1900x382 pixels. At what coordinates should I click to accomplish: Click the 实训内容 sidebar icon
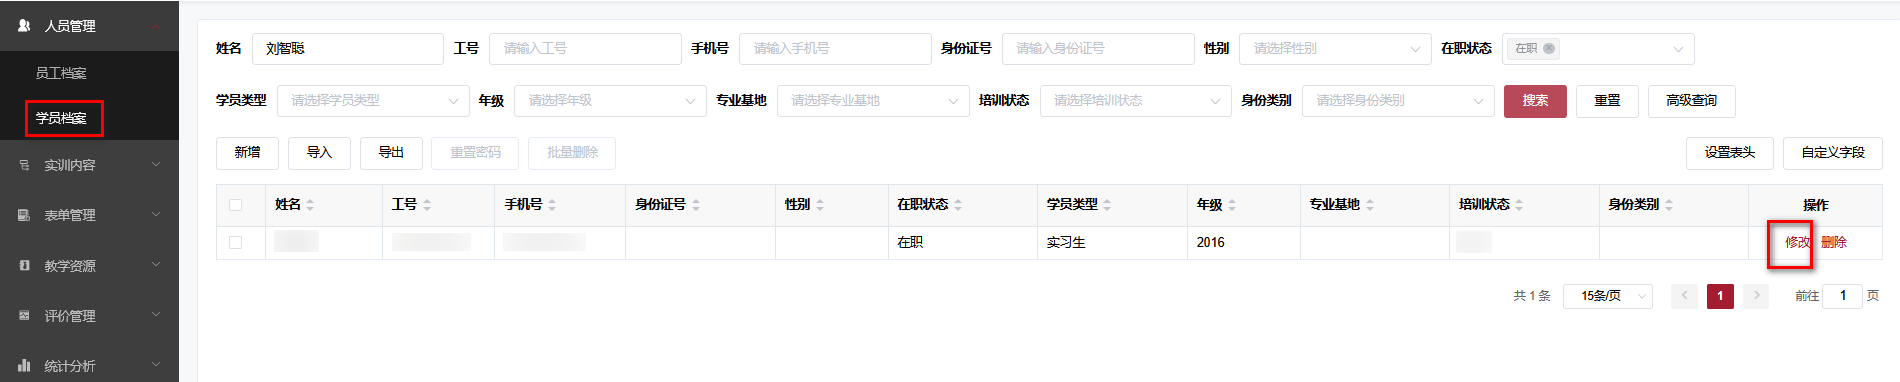pyautogui.click(x=24, y=165)
